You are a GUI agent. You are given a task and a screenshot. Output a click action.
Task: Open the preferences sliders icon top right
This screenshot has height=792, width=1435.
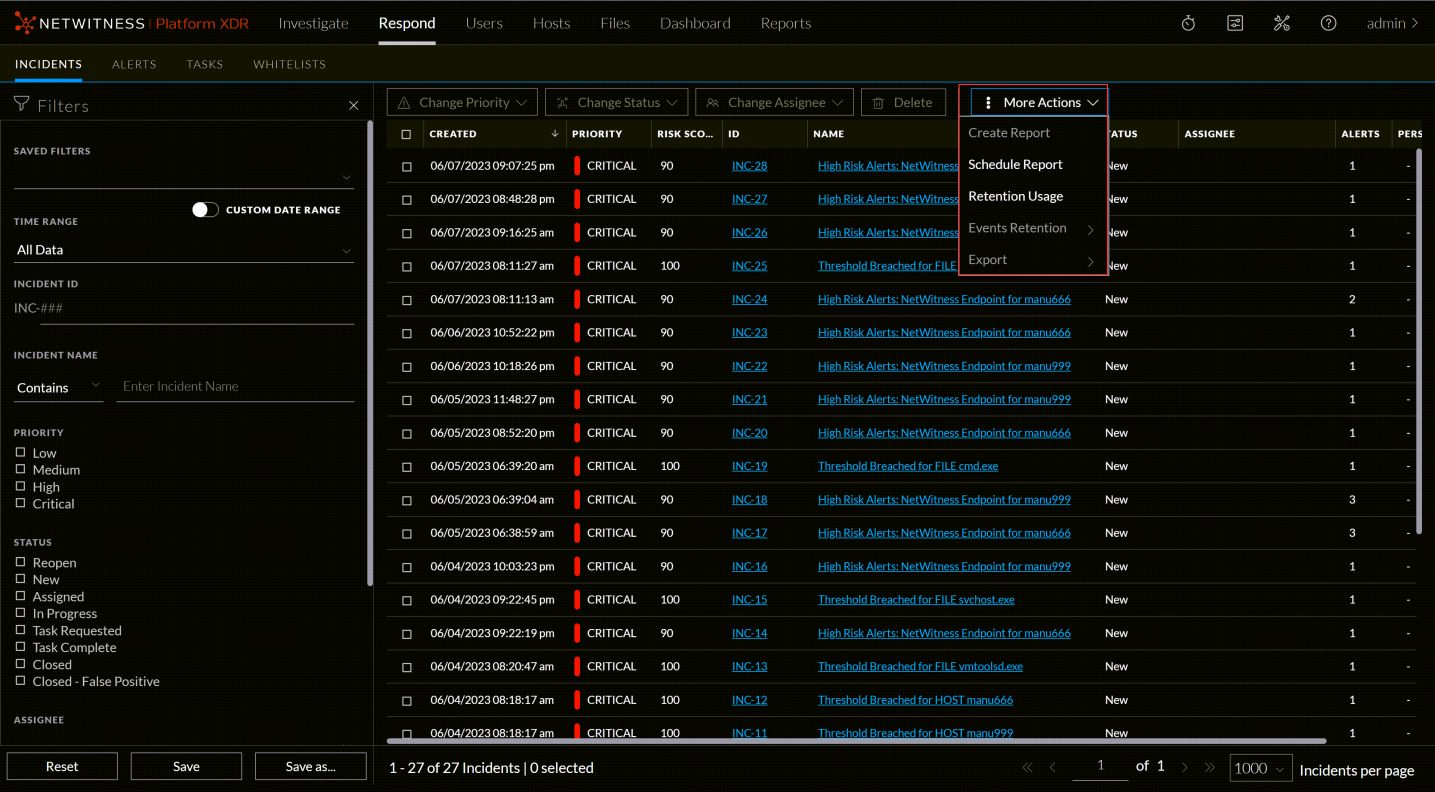coord(1234,22)
